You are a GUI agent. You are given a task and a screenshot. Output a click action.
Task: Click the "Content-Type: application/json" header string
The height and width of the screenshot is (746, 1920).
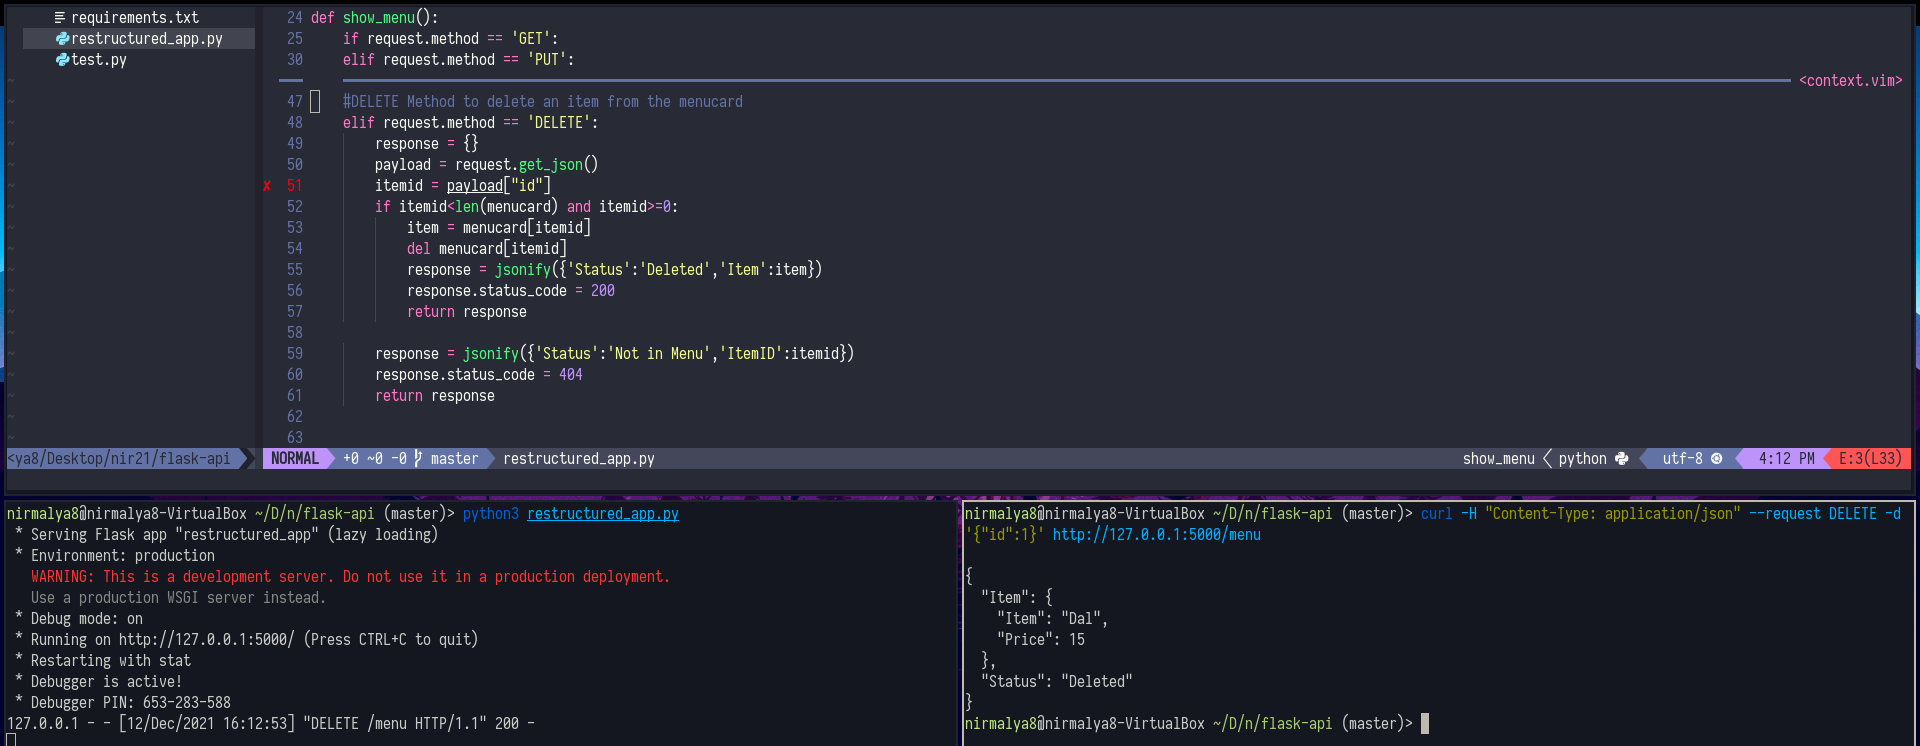tap(1613, 514)
